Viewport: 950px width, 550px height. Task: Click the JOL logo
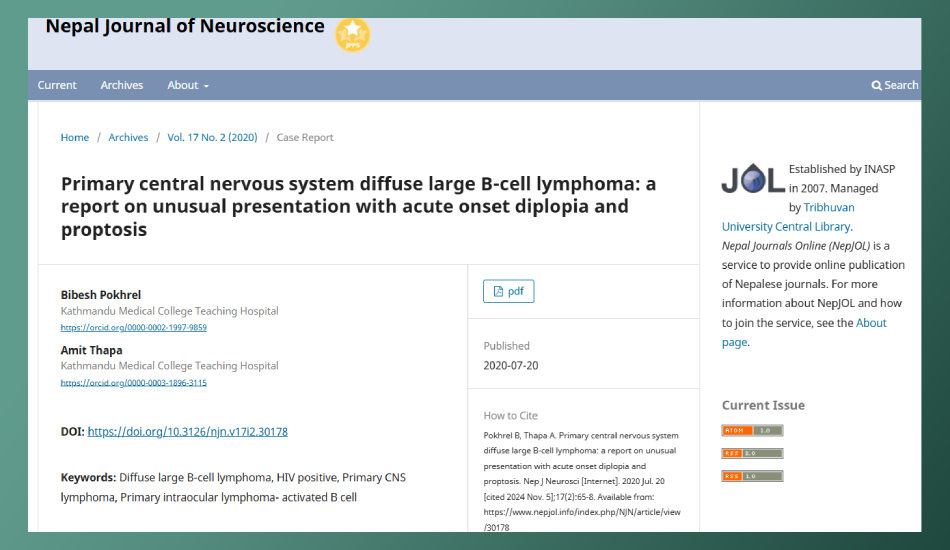pos(753,179)
